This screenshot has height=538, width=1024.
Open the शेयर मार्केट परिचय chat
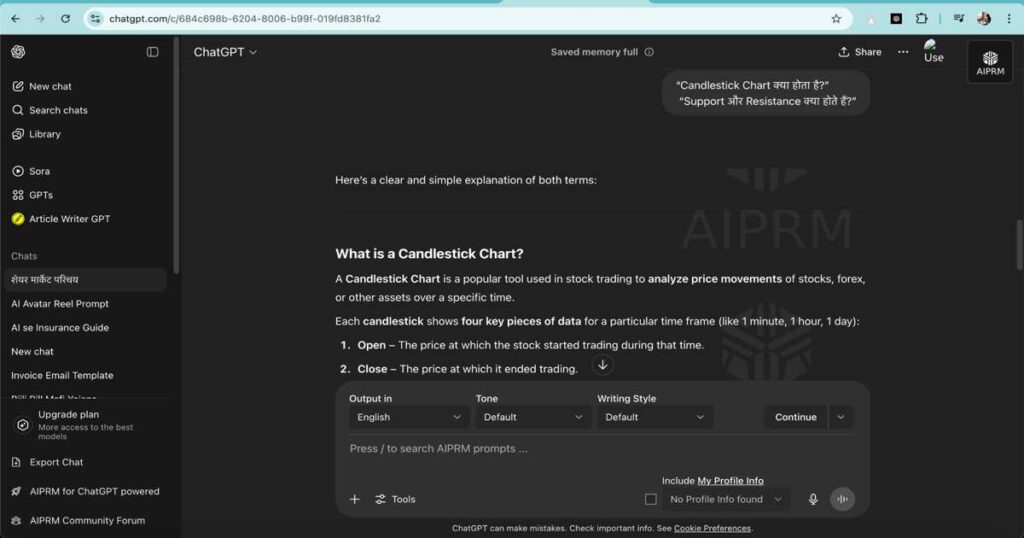pyautogui.click(x=85, y=279)
